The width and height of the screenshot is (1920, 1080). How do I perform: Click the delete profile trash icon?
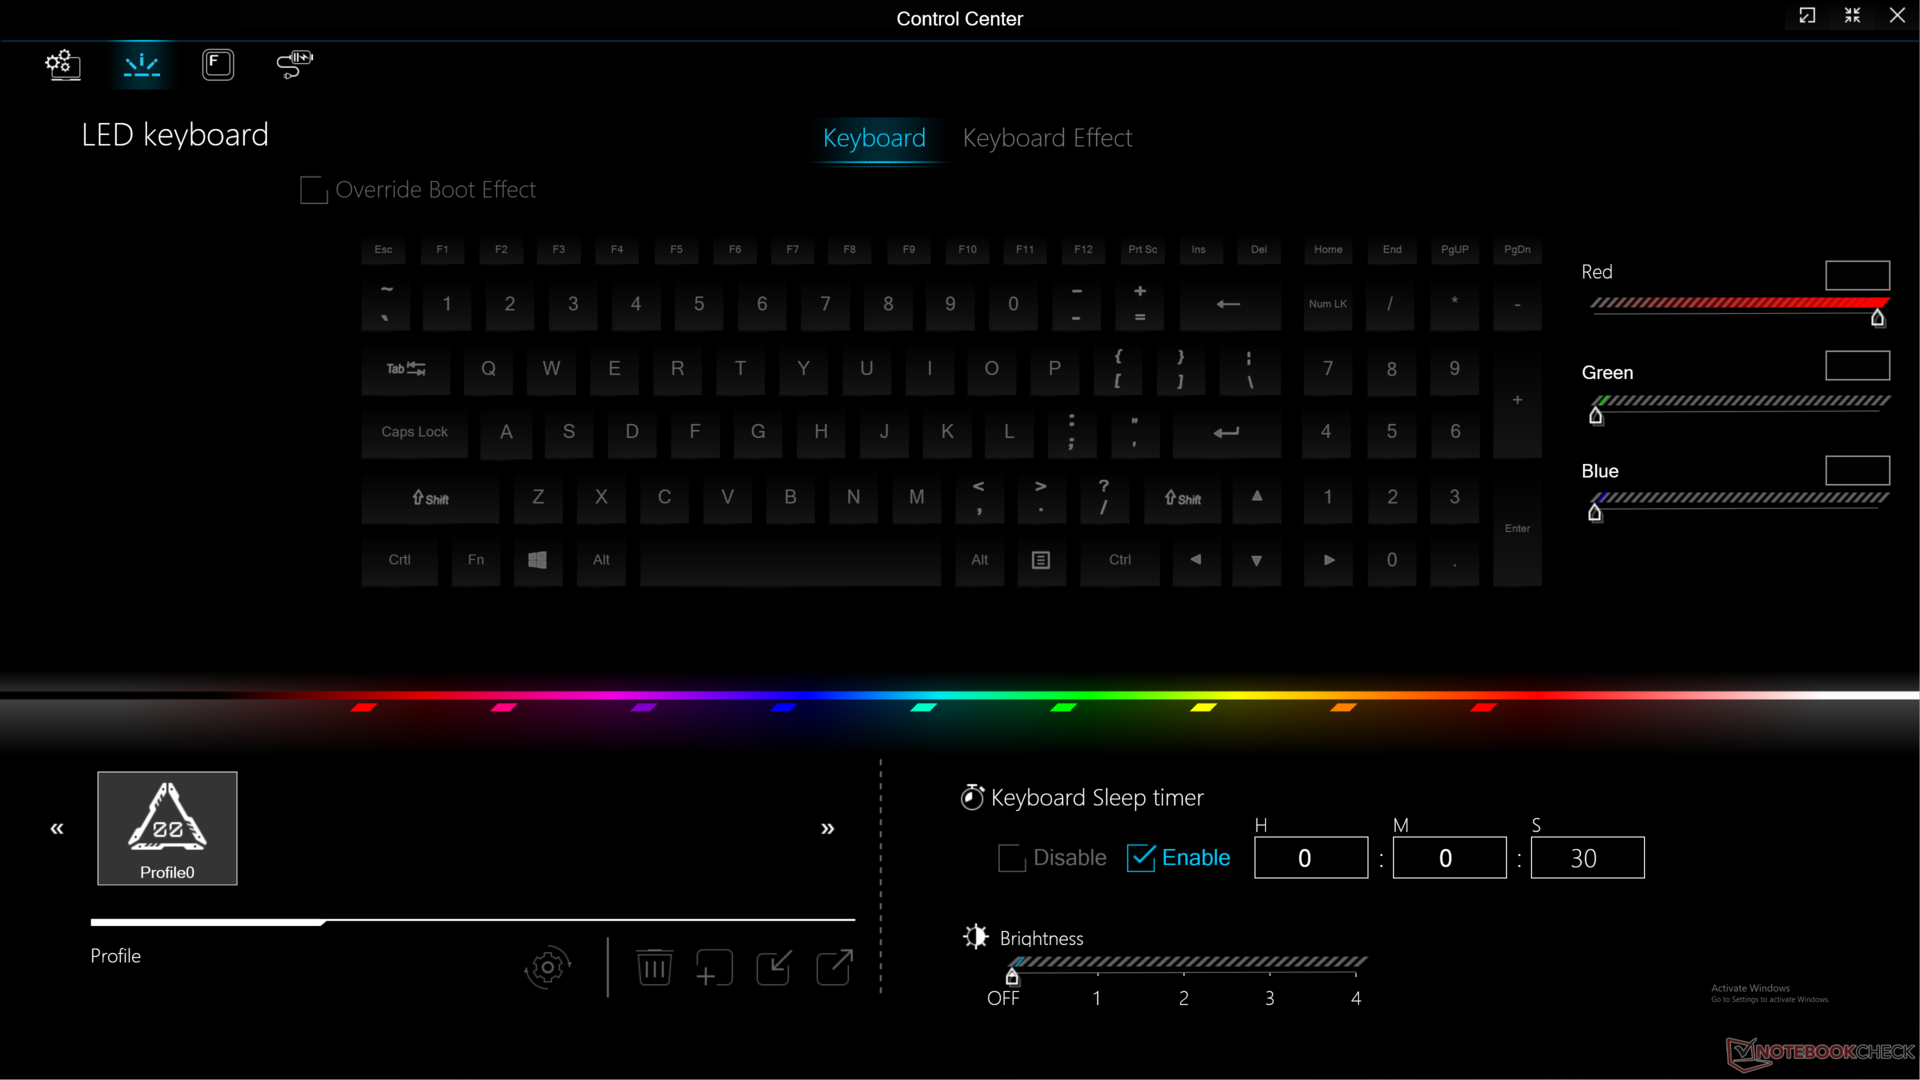[x=654, y=967]
